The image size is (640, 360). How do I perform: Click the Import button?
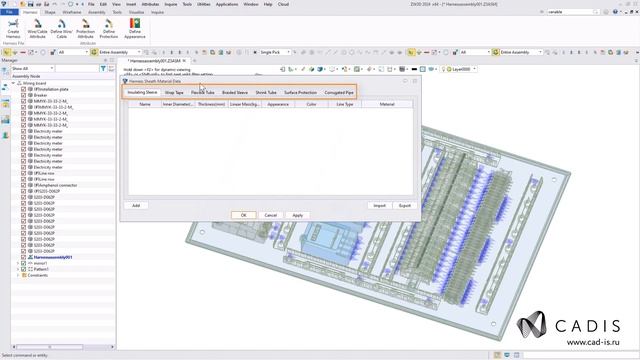379,206
